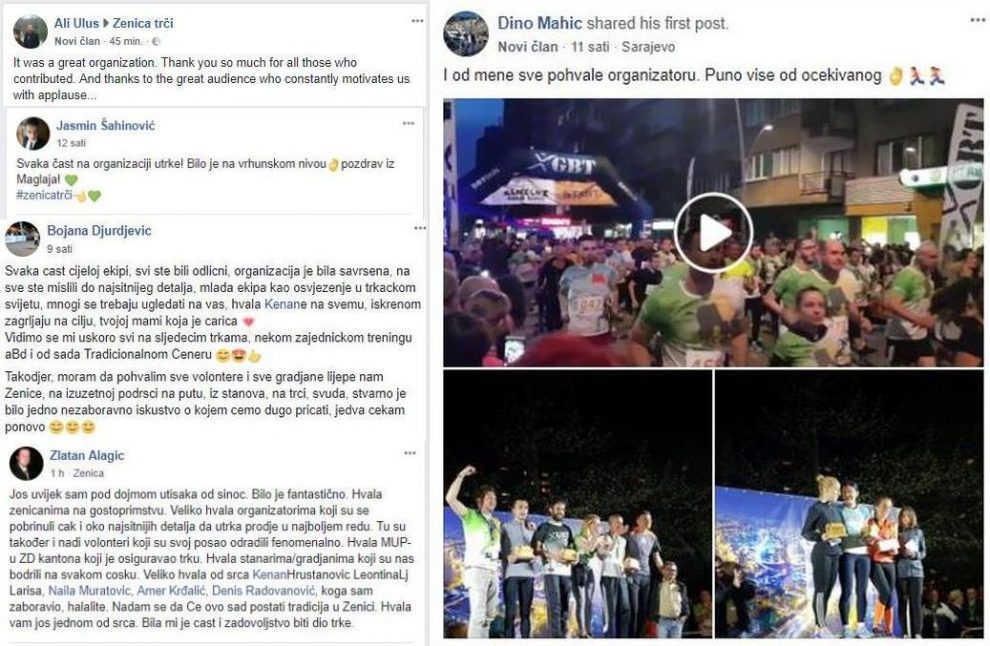Open the Zenica trči group link
Screen dimensions: 990x646
(143, 23)
